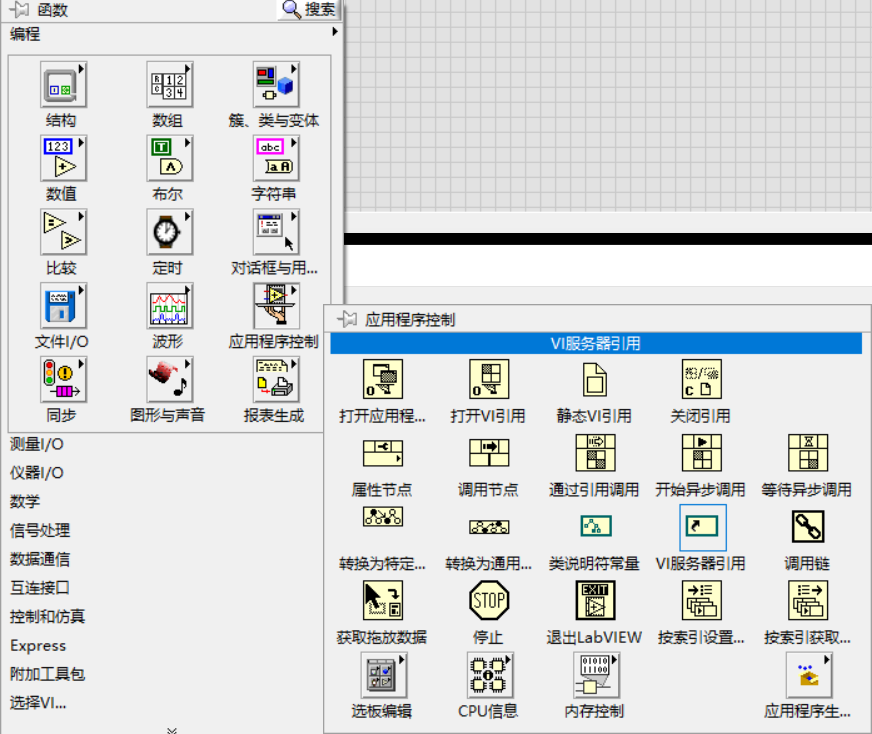
Task: Select the 属性节点 (Property Node) icon
Action: (385, 454)
